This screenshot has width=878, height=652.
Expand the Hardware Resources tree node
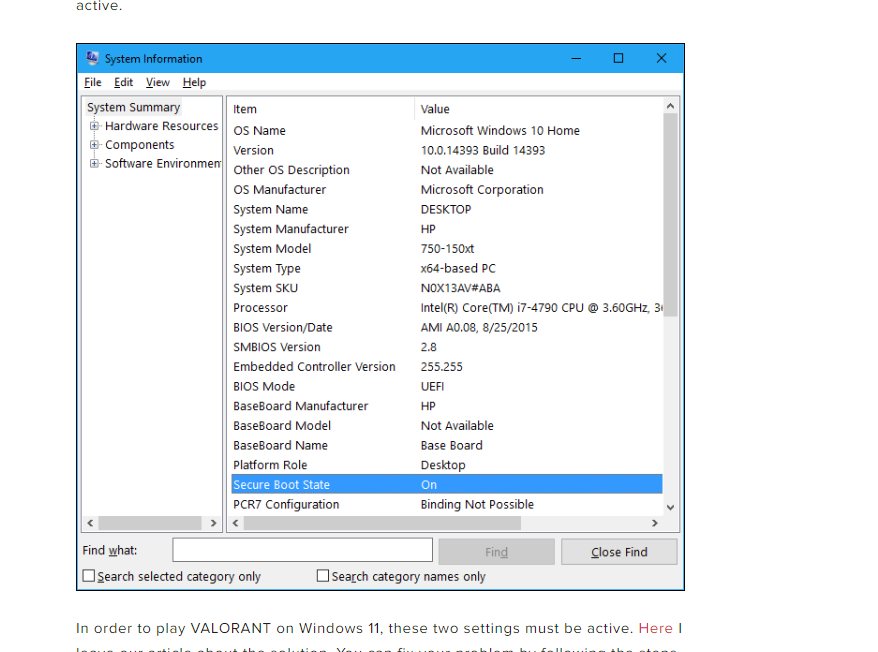95,126
